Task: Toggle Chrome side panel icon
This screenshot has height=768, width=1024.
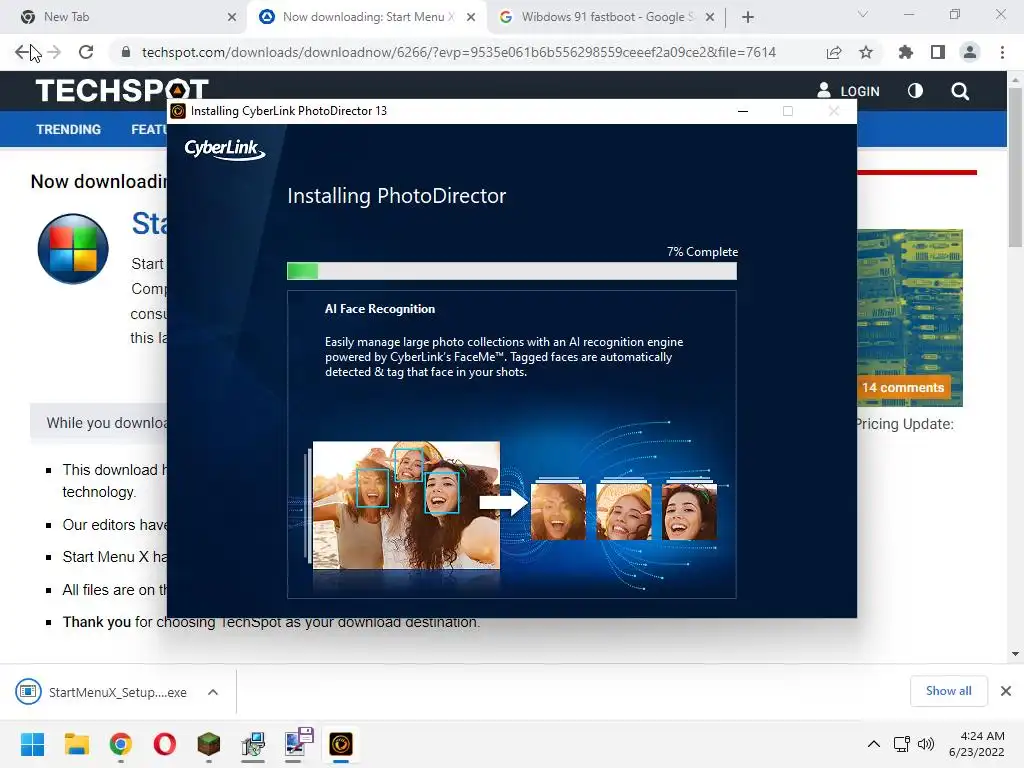Action: click(x=938, y=52)
